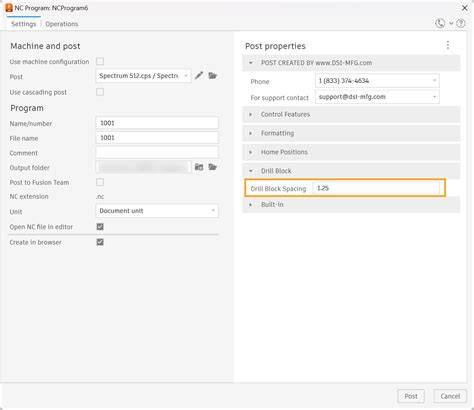This screenshot has width=474, height=410.
Task: Open the post library folder icon
Action: click(213, 76)
